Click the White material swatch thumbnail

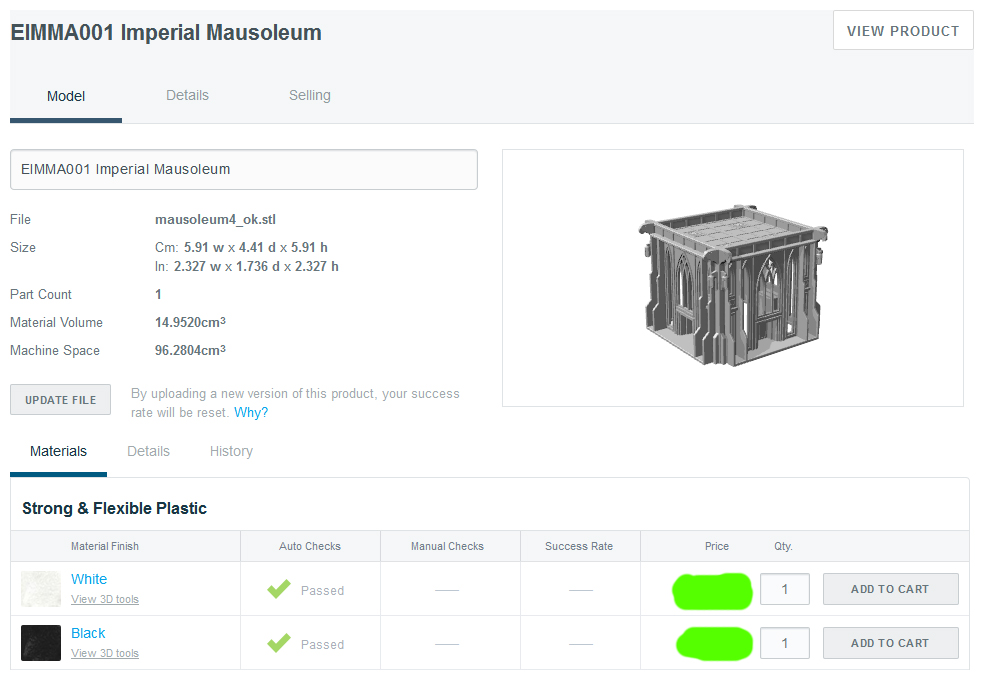pos(41,589)
